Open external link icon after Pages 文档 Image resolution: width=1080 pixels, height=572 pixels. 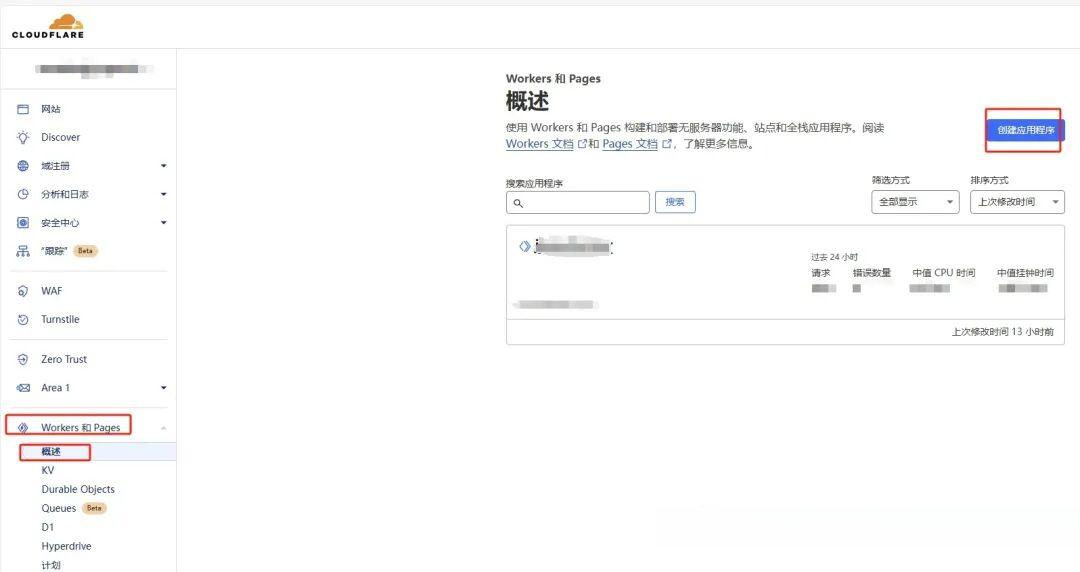(667, 144)
